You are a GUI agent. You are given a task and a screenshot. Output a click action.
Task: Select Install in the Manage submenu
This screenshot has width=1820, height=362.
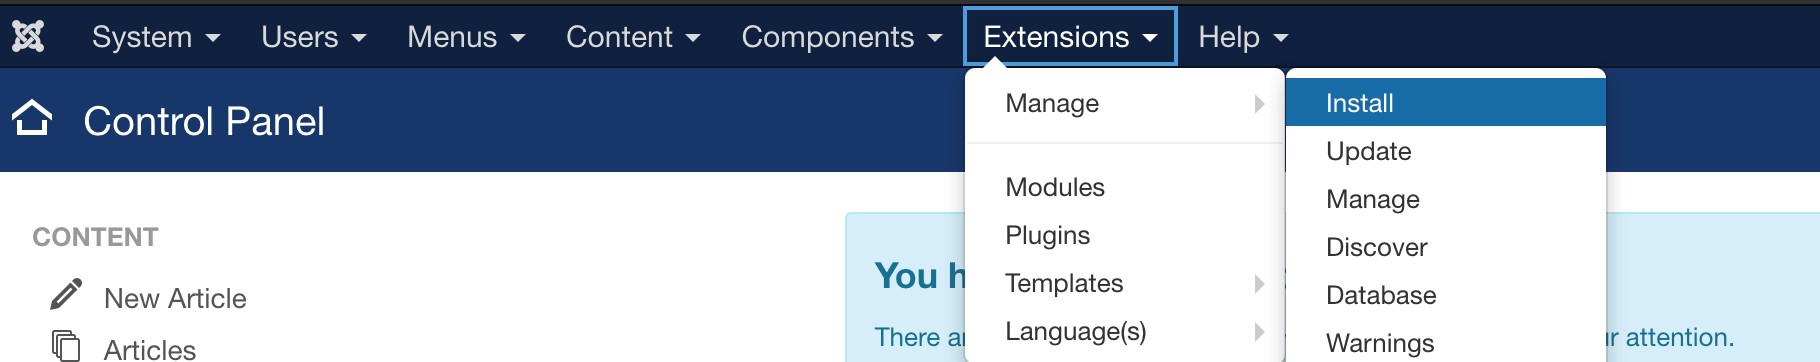point(1445,103)
